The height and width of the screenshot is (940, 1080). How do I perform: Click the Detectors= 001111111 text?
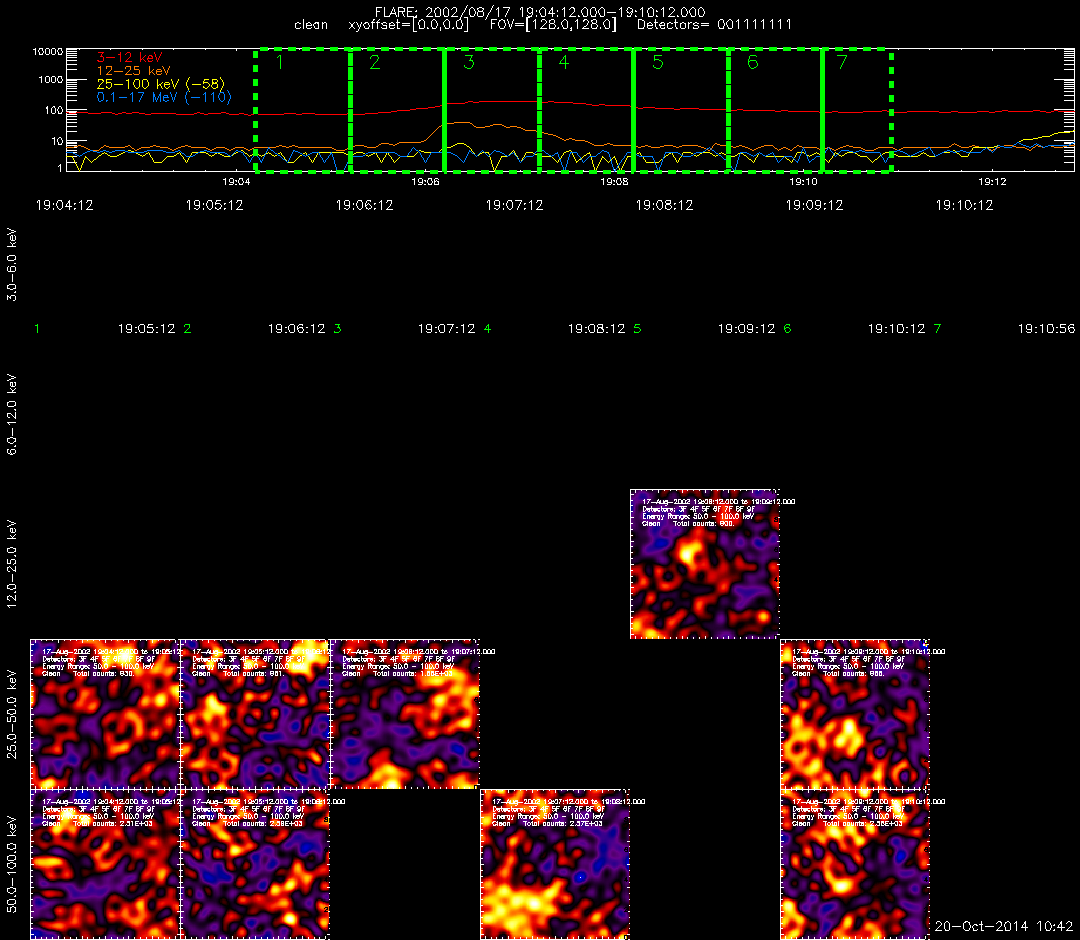714,25
